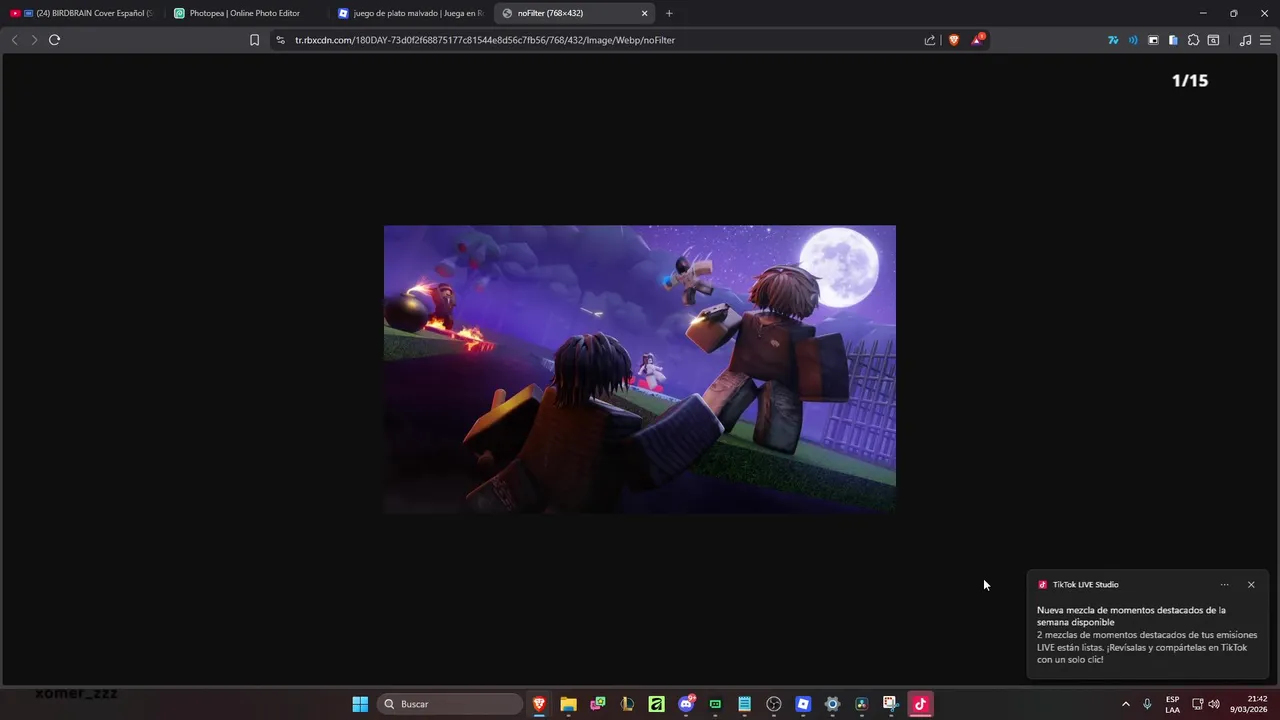Open OBS Studio from the taskbar
1280x720 pixels.
click(773, 704)
